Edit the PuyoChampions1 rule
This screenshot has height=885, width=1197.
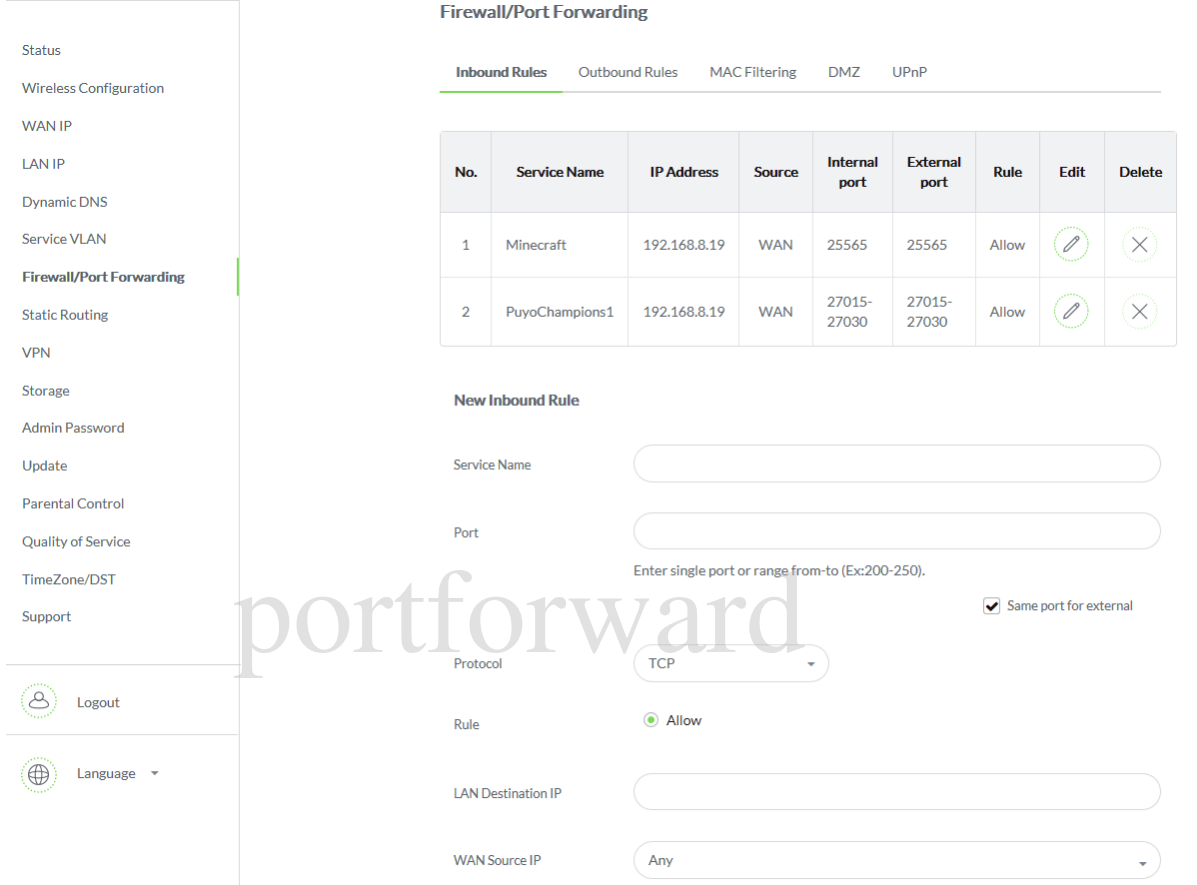(x=1071, y=311)
